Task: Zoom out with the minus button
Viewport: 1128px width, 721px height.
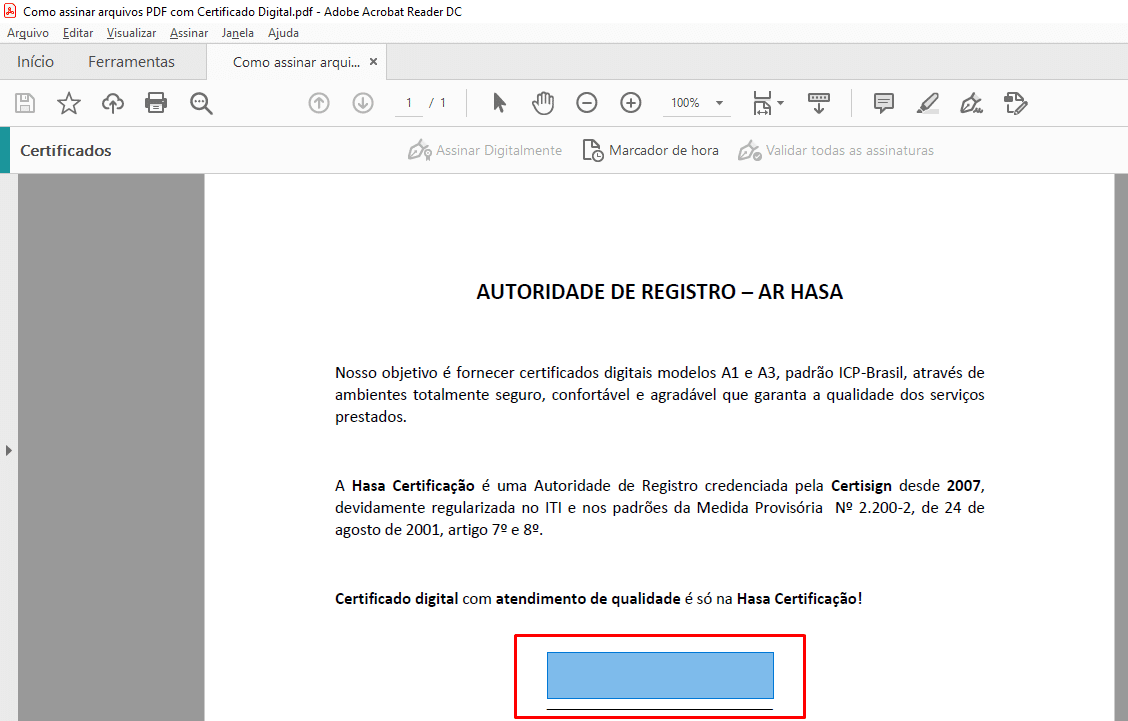Action: coord(587,103)
